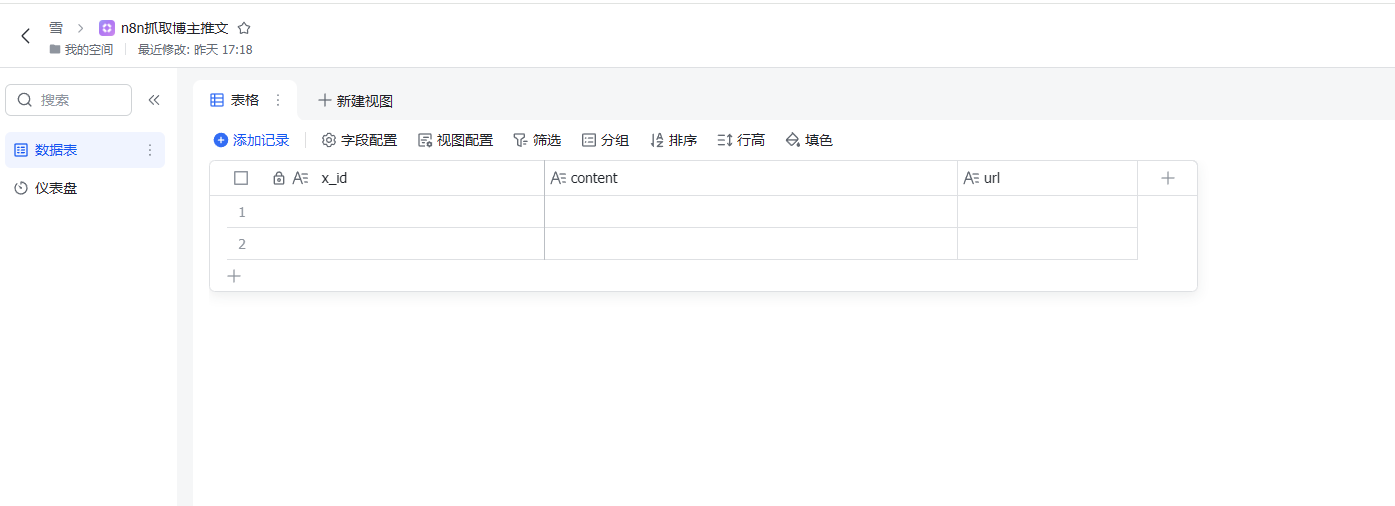The width and height of the screenshot is (1395, 506).
Task: Click the 添加记录 button
Action: tap(251, 140)
